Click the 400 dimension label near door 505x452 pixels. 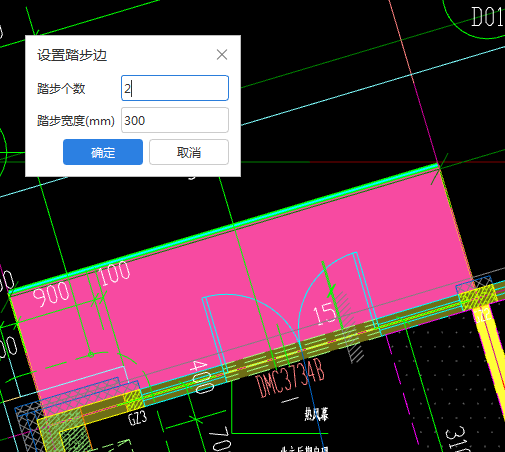202,377
